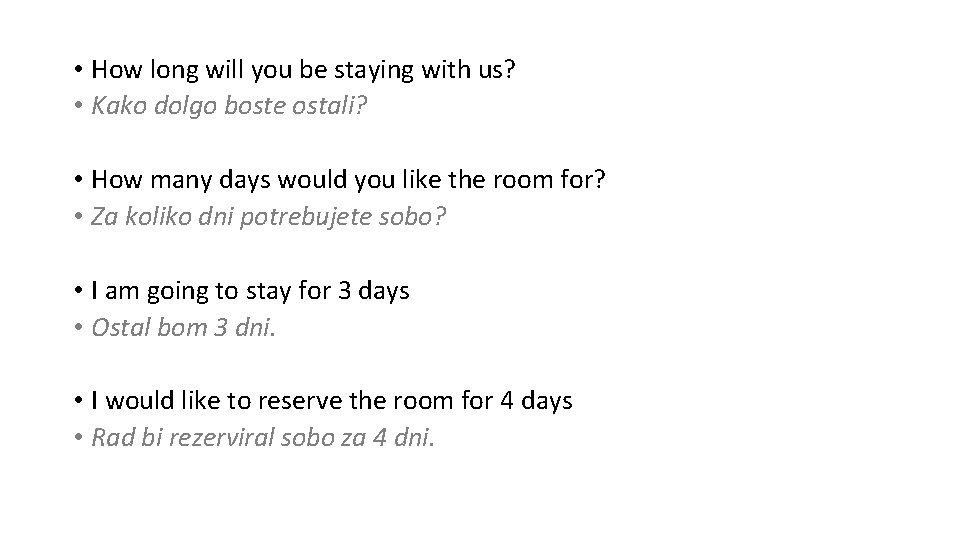Select the italic text "Ostal bom 3 dni."
The height and width of the screenshot is (540, 960).
tap(183, 327)
